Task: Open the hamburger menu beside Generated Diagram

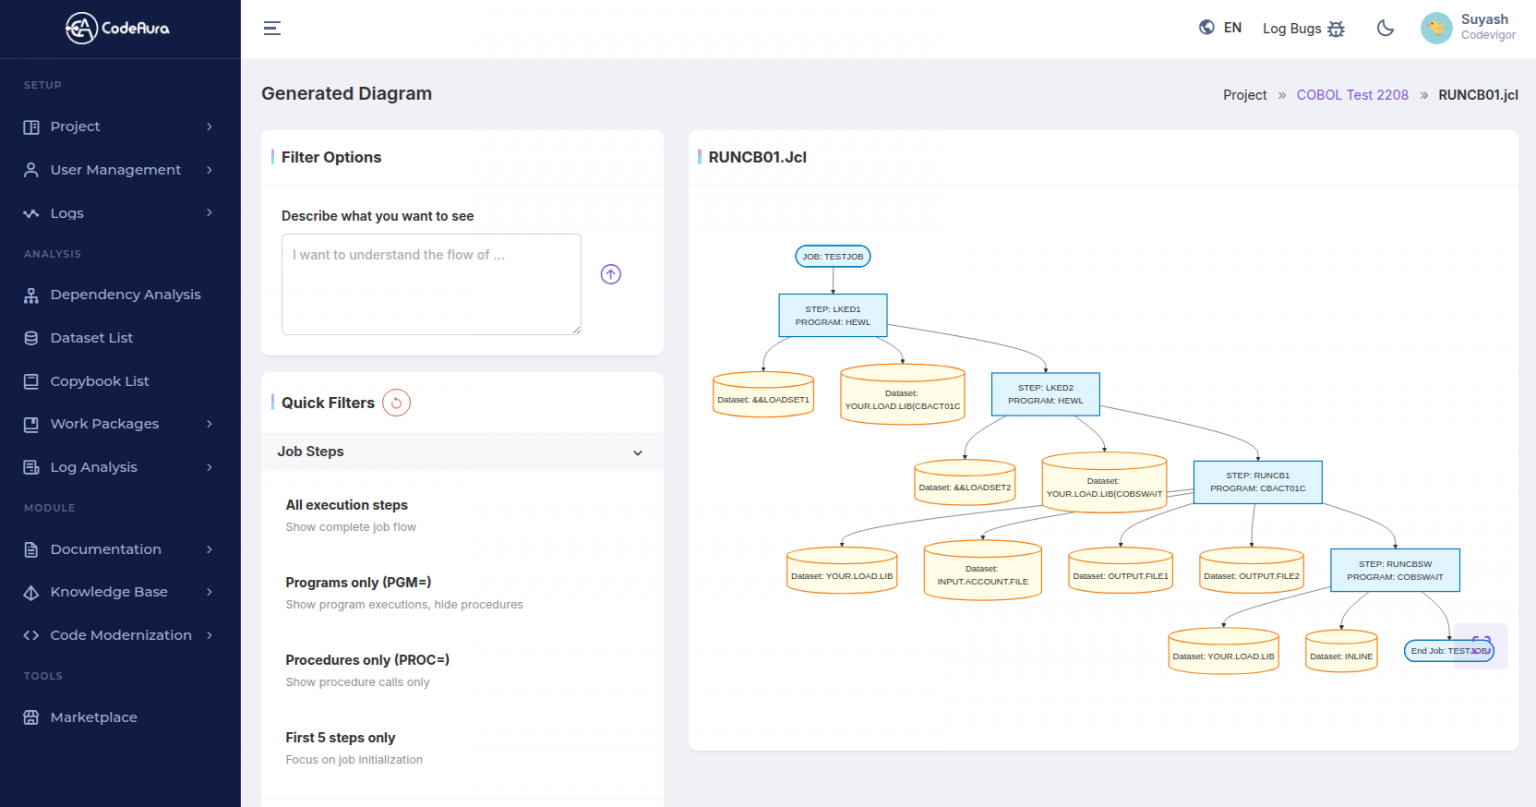Action: click(x=272, y=28)
